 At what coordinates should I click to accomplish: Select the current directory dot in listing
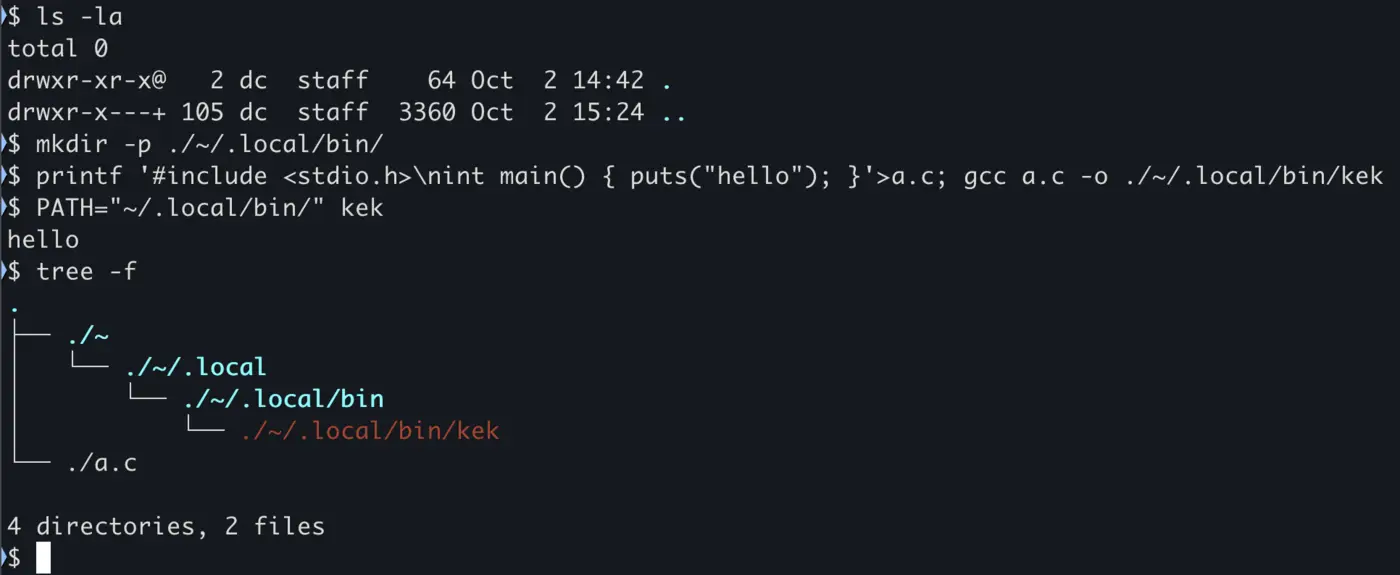(667, 80)
